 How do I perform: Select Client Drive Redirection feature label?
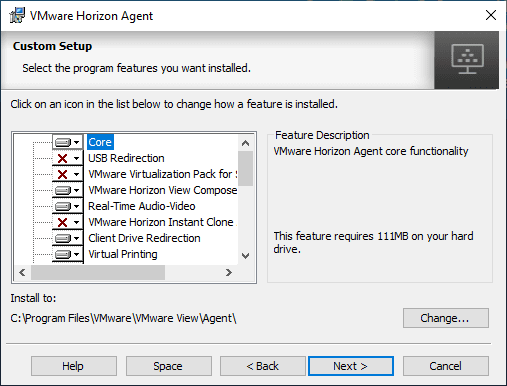tap(144, 238)
